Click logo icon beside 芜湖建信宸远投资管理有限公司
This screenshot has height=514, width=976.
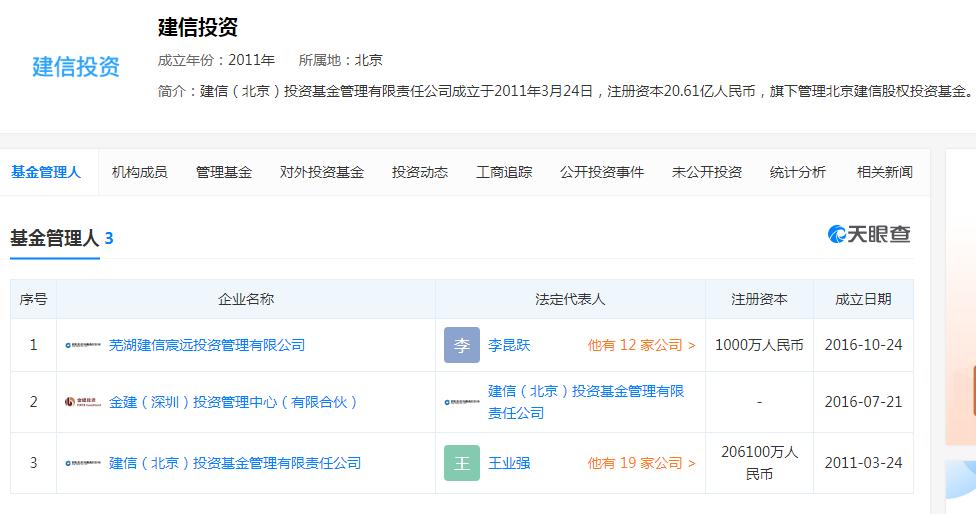pos(83,345)
